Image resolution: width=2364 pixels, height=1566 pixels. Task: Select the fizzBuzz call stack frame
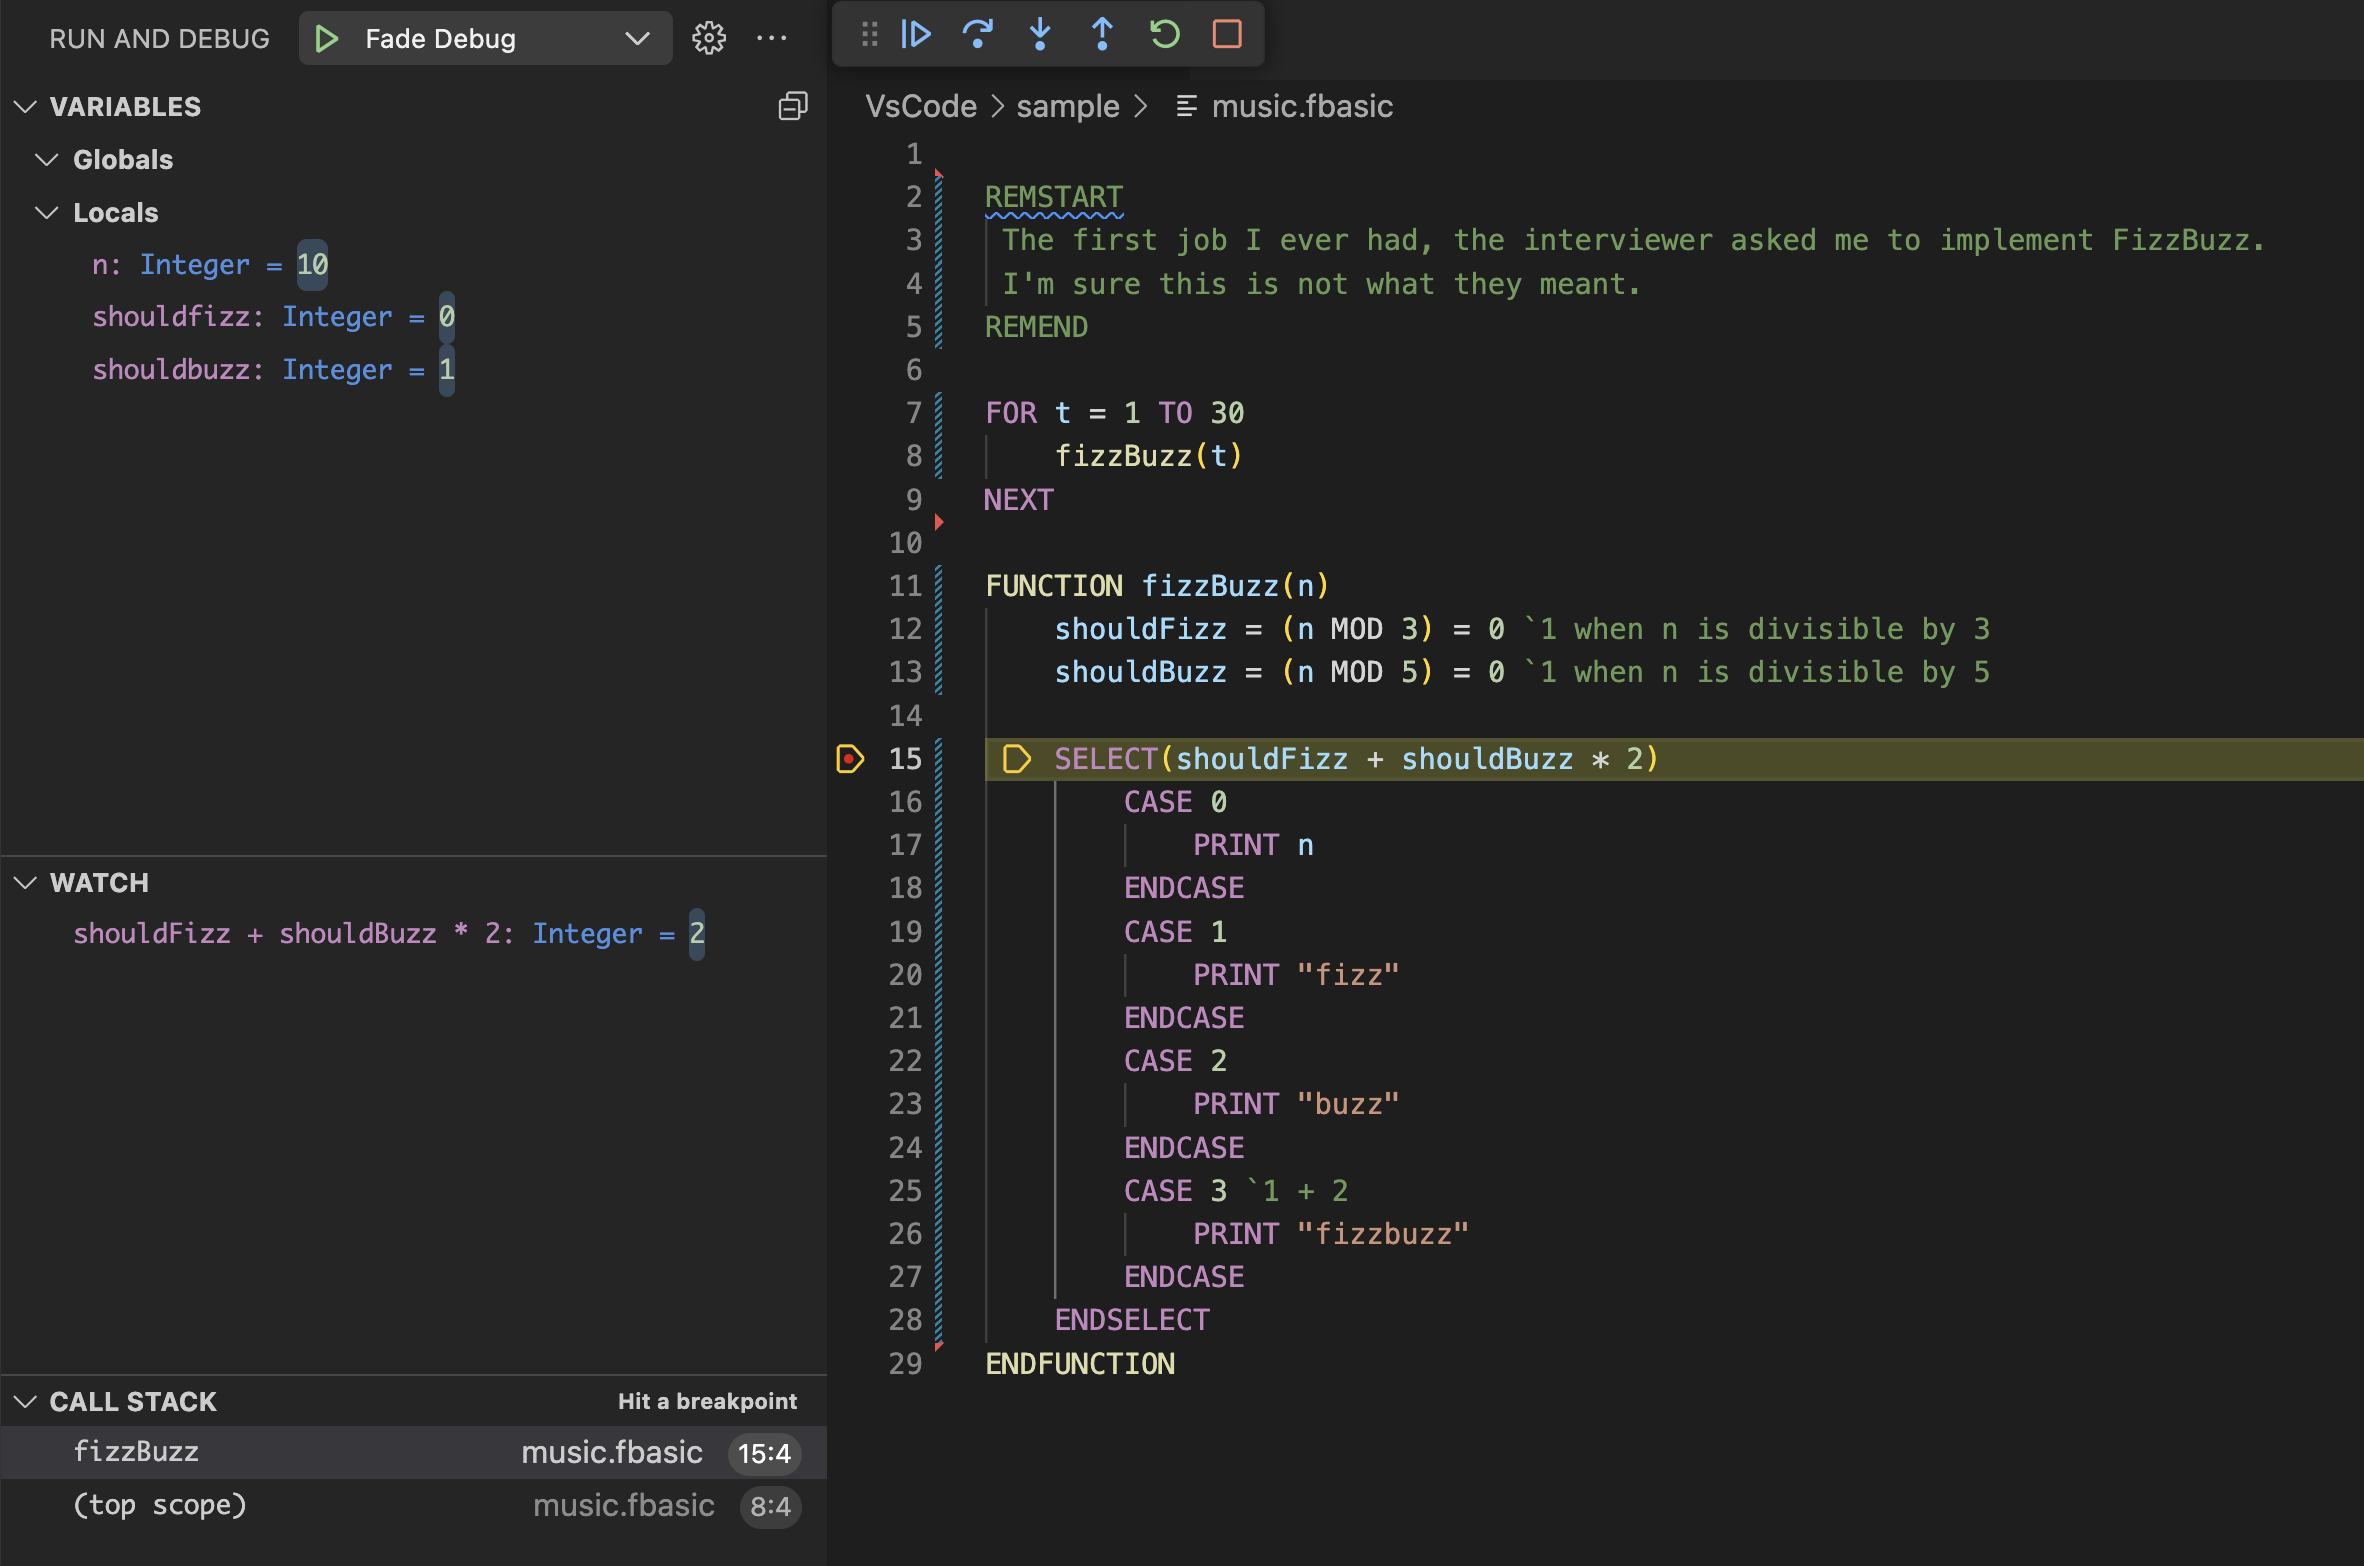pos(413,1452)
